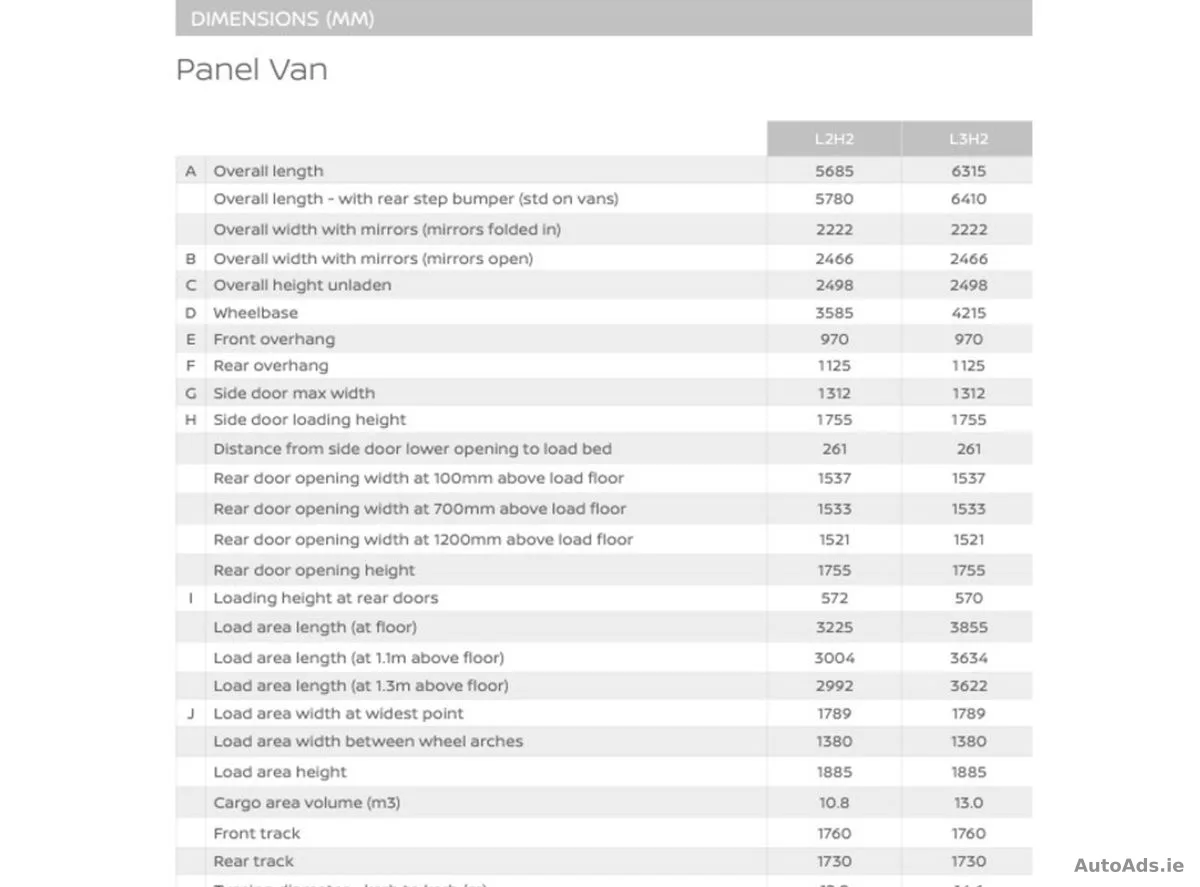Select the Loading height L2H2 value 572
1200x887 pixels.
pos(834,598)
